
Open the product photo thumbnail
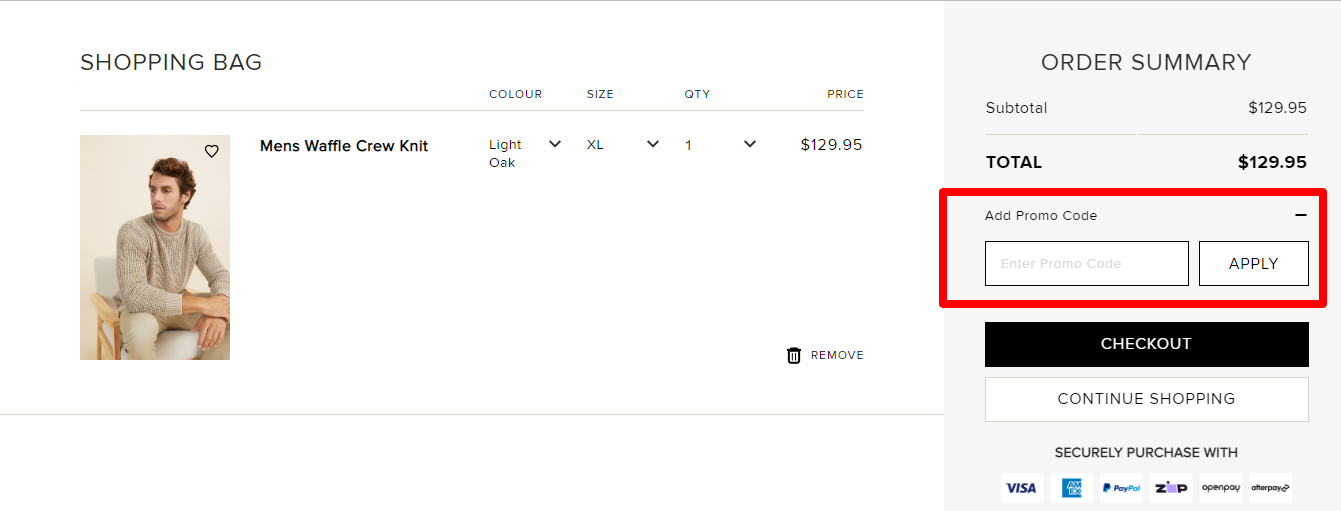(x=155, y=248)
